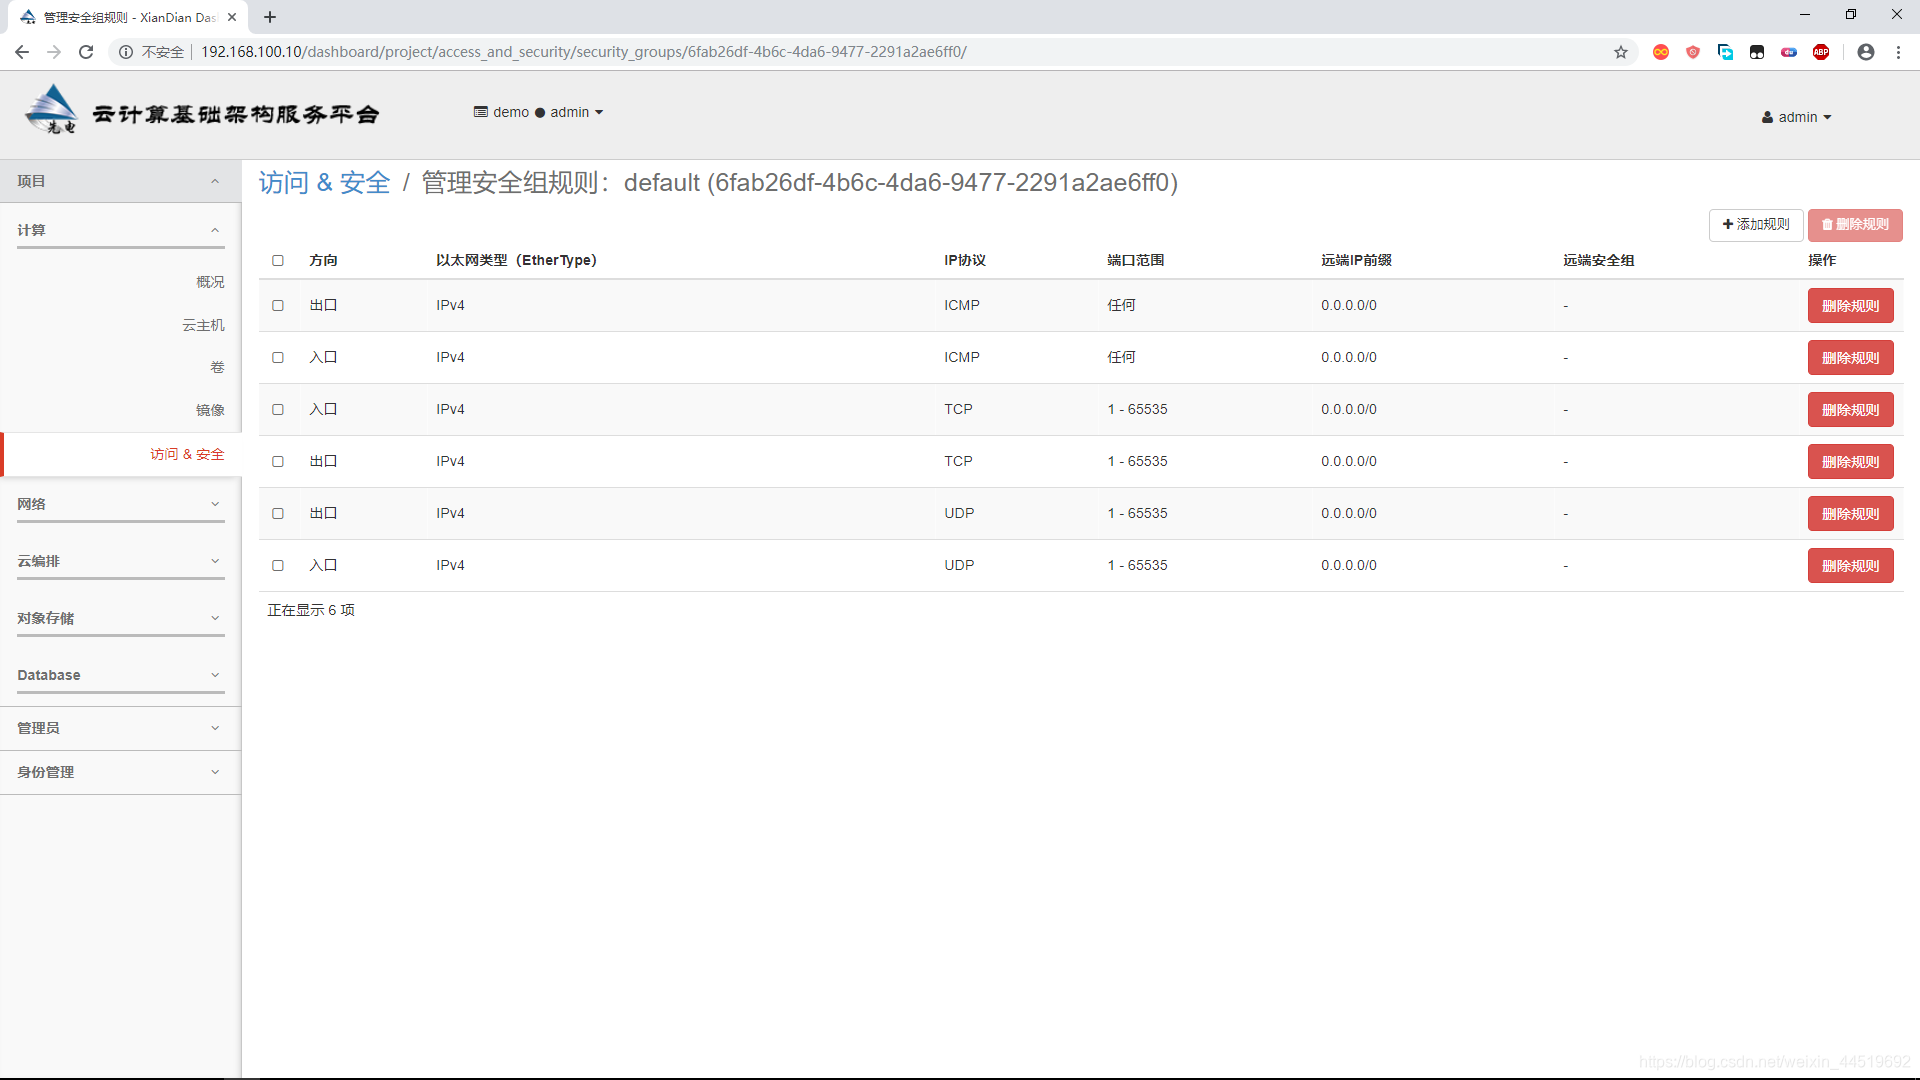Delete the 入口 TCP rule

(x=1850, y=410)
